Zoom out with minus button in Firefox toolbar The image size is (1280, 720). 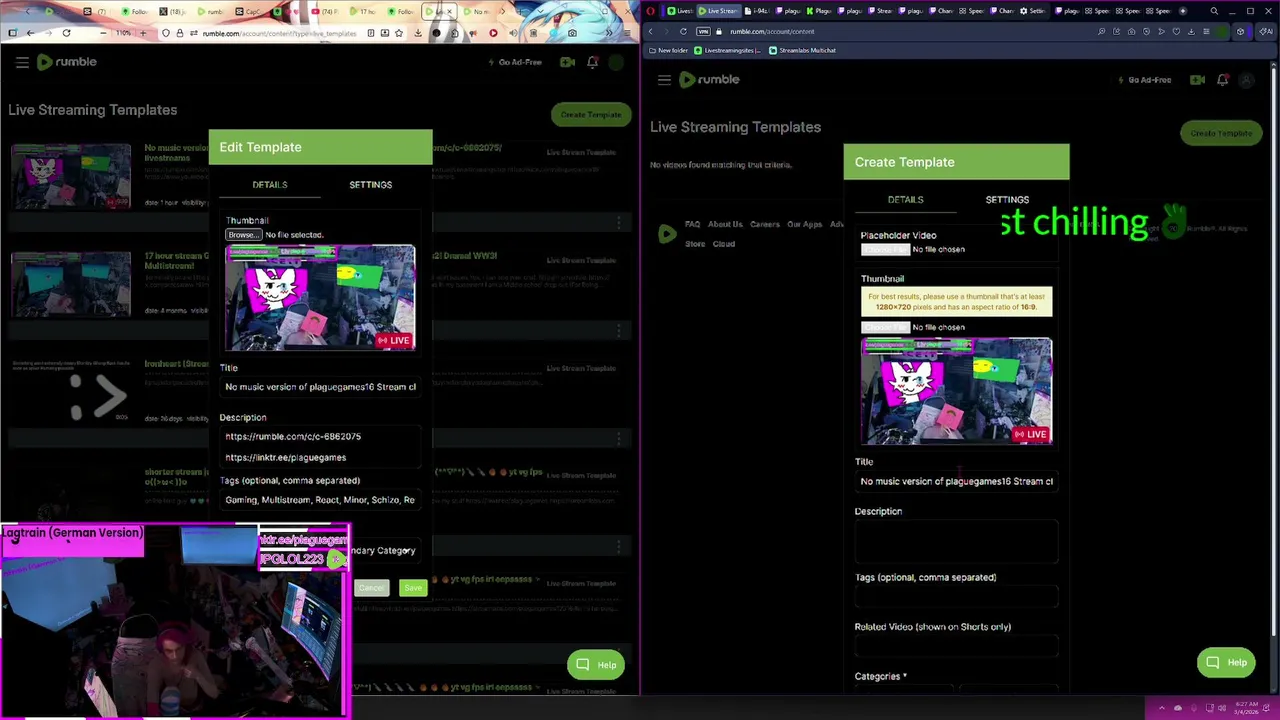click(x=103, y=33)
